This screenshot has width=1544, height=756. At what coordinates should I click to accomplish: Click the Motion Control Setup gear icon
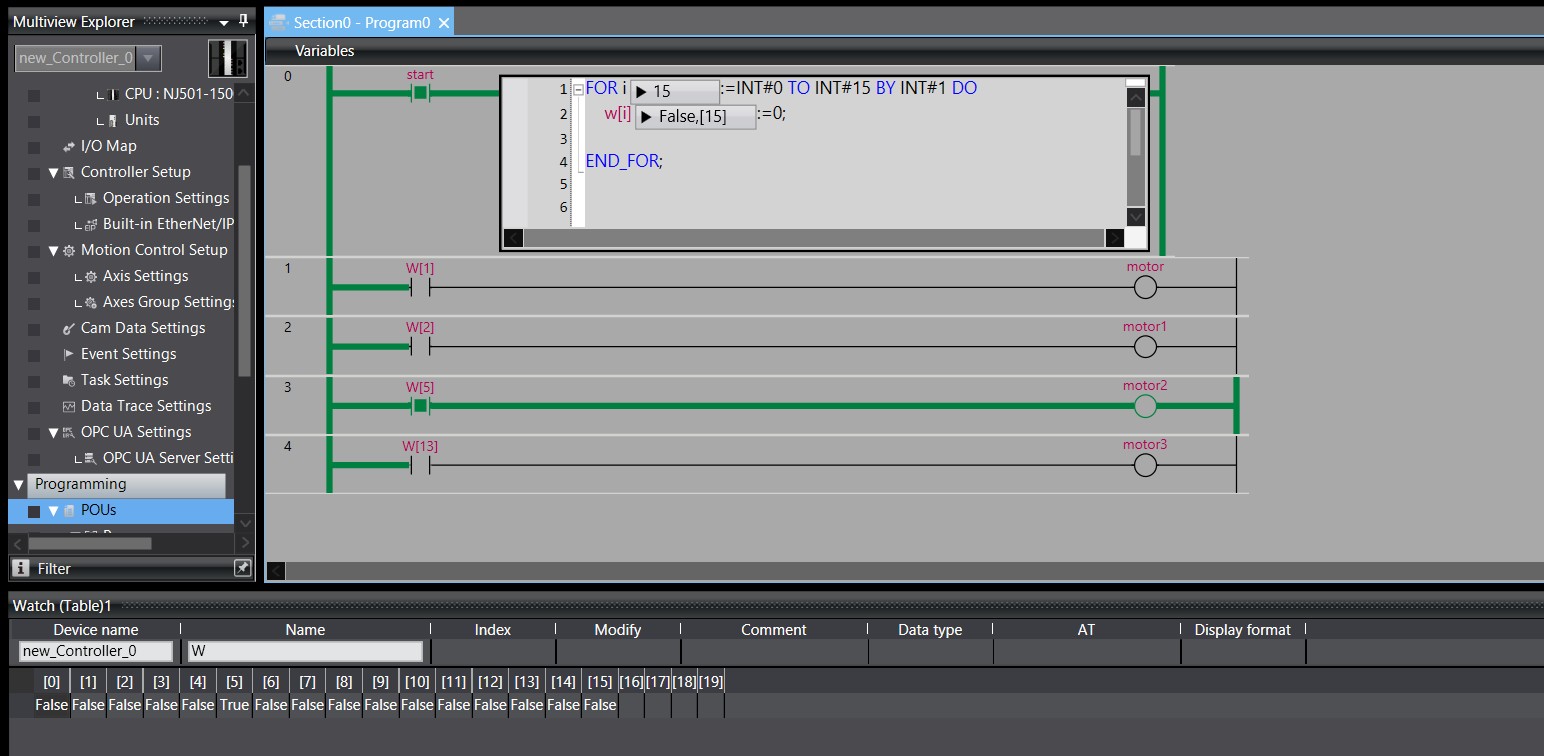69,250
